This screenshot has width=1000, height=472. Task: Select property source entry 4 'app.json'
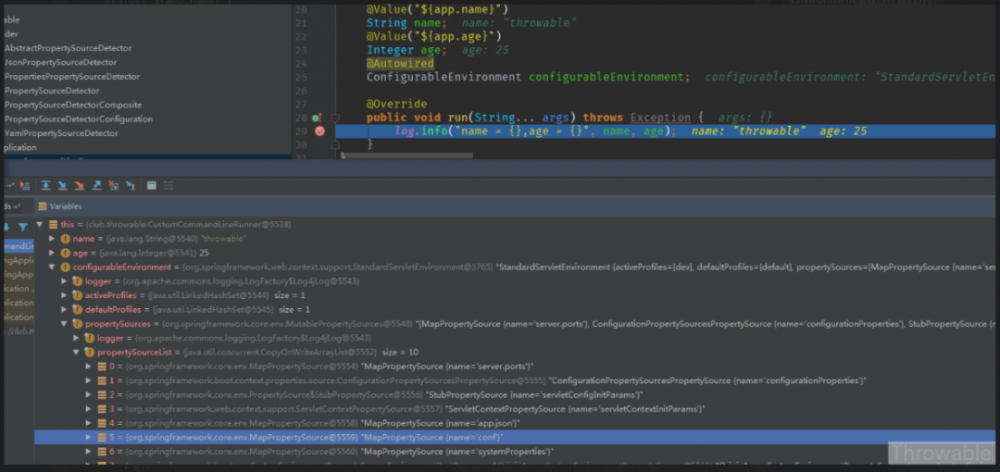(x=300, y=423)
